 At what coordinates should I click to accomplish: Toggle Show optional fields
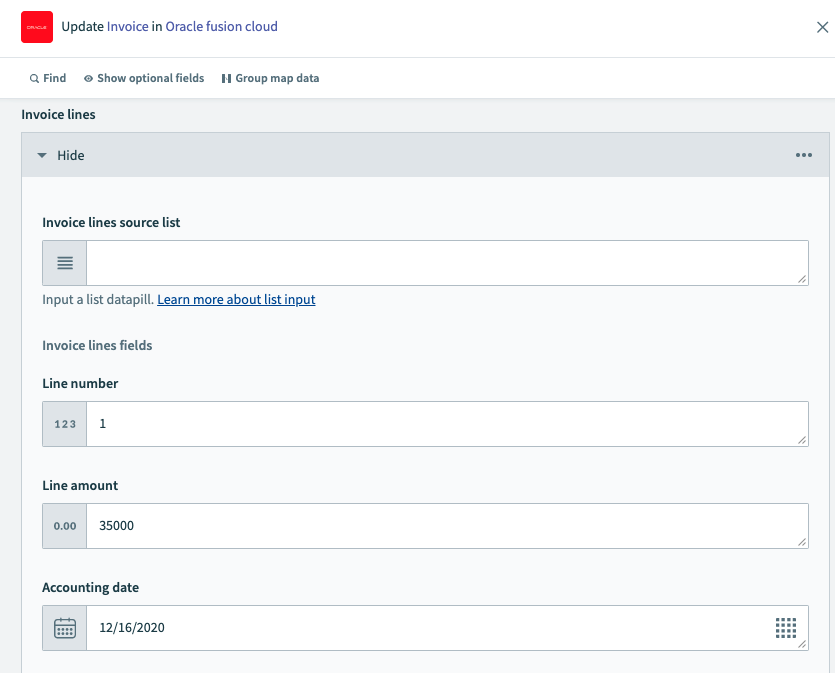point(143,77)
